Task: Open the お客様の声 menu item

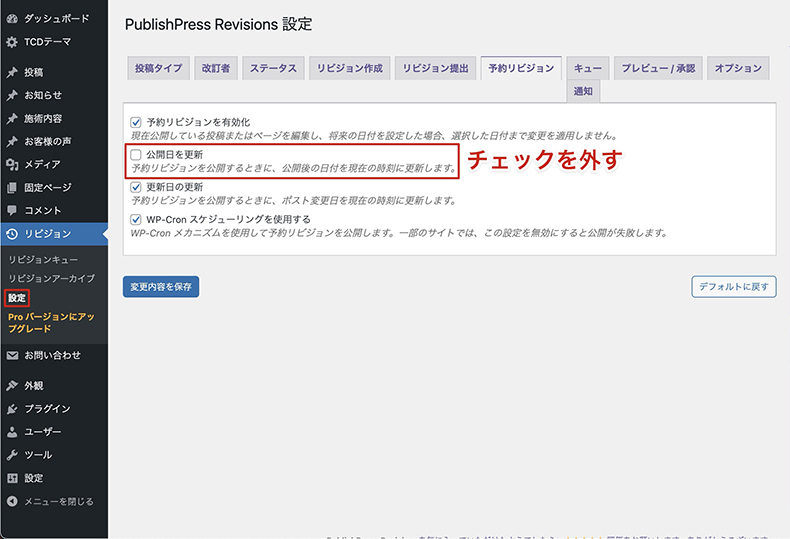Action: [54, 142]
